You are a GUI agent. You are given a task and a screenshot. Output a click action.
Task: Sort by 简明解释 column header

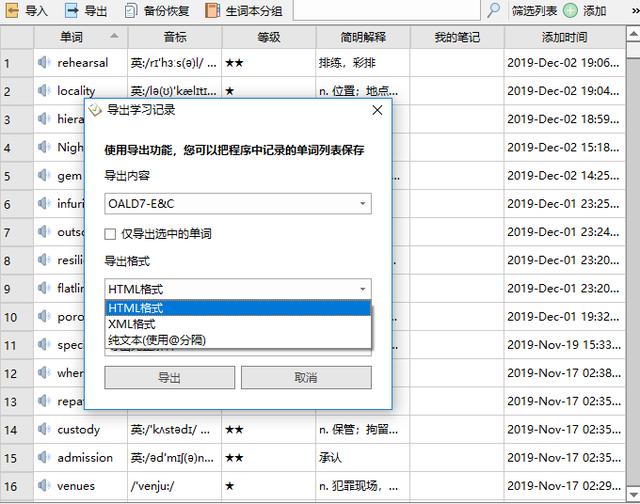pos(363,37)
